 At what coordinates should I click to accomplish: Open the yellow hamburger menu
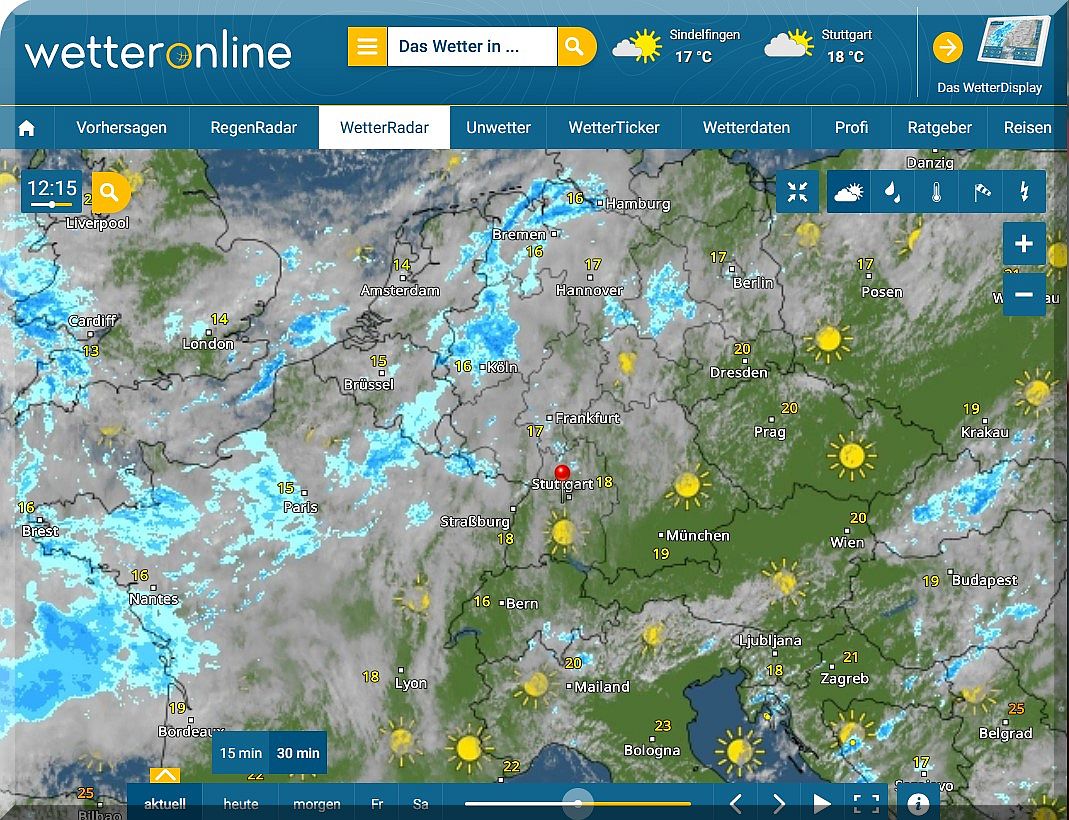367,47
